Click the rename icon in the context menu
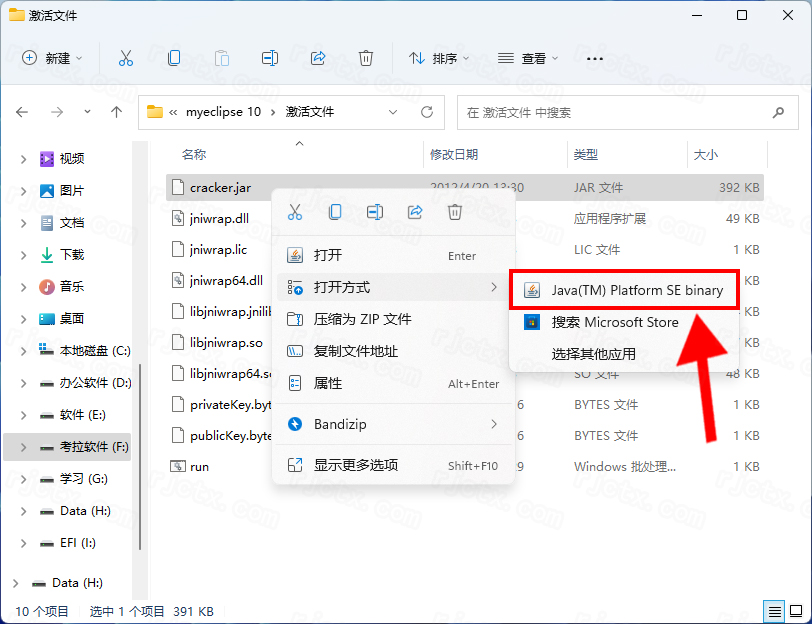This screenshot has height=624, width=812. [x=375, y=212]
